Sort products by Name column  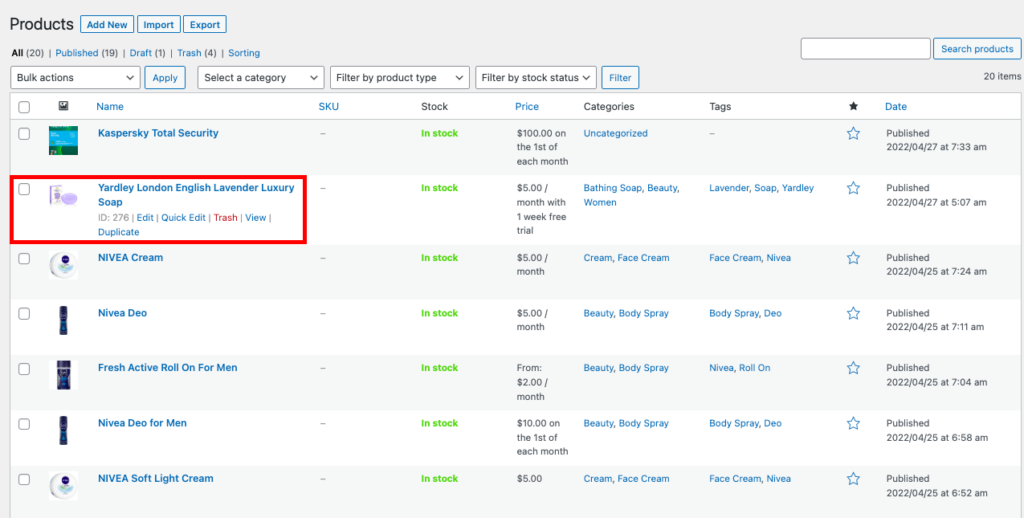(110, 106)
